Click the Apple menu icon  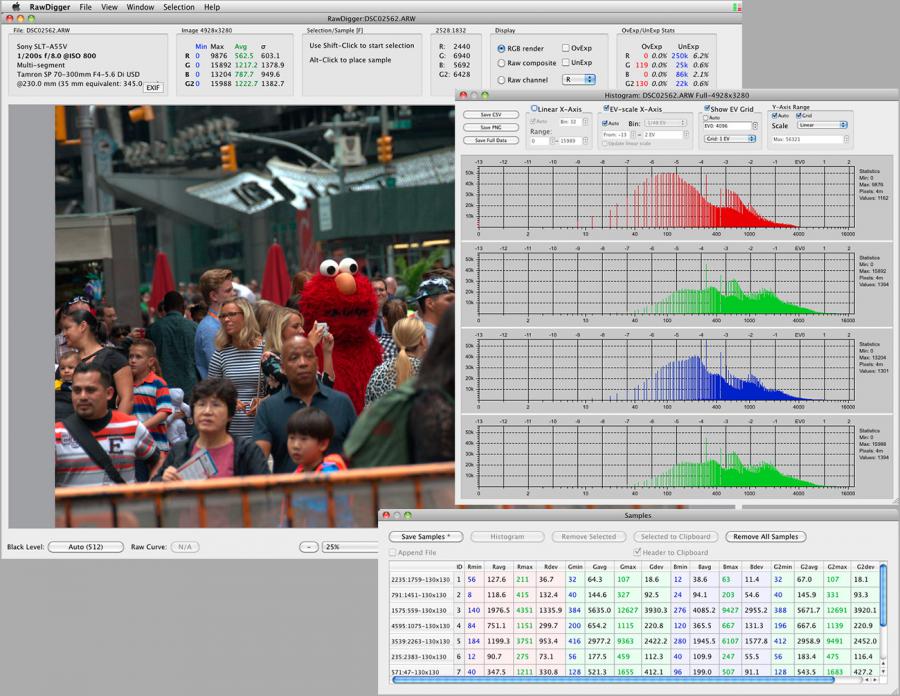coord(15,7)
